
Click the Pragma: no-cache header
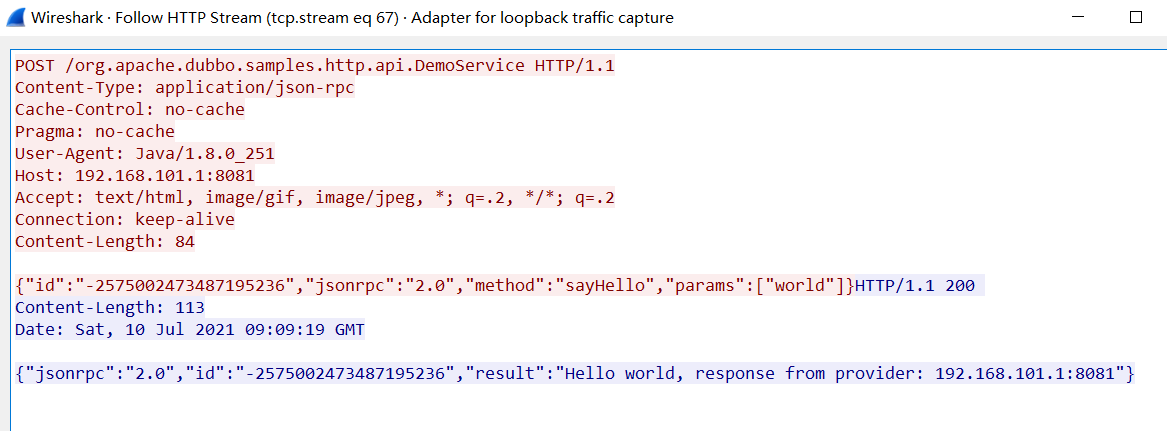94,132
